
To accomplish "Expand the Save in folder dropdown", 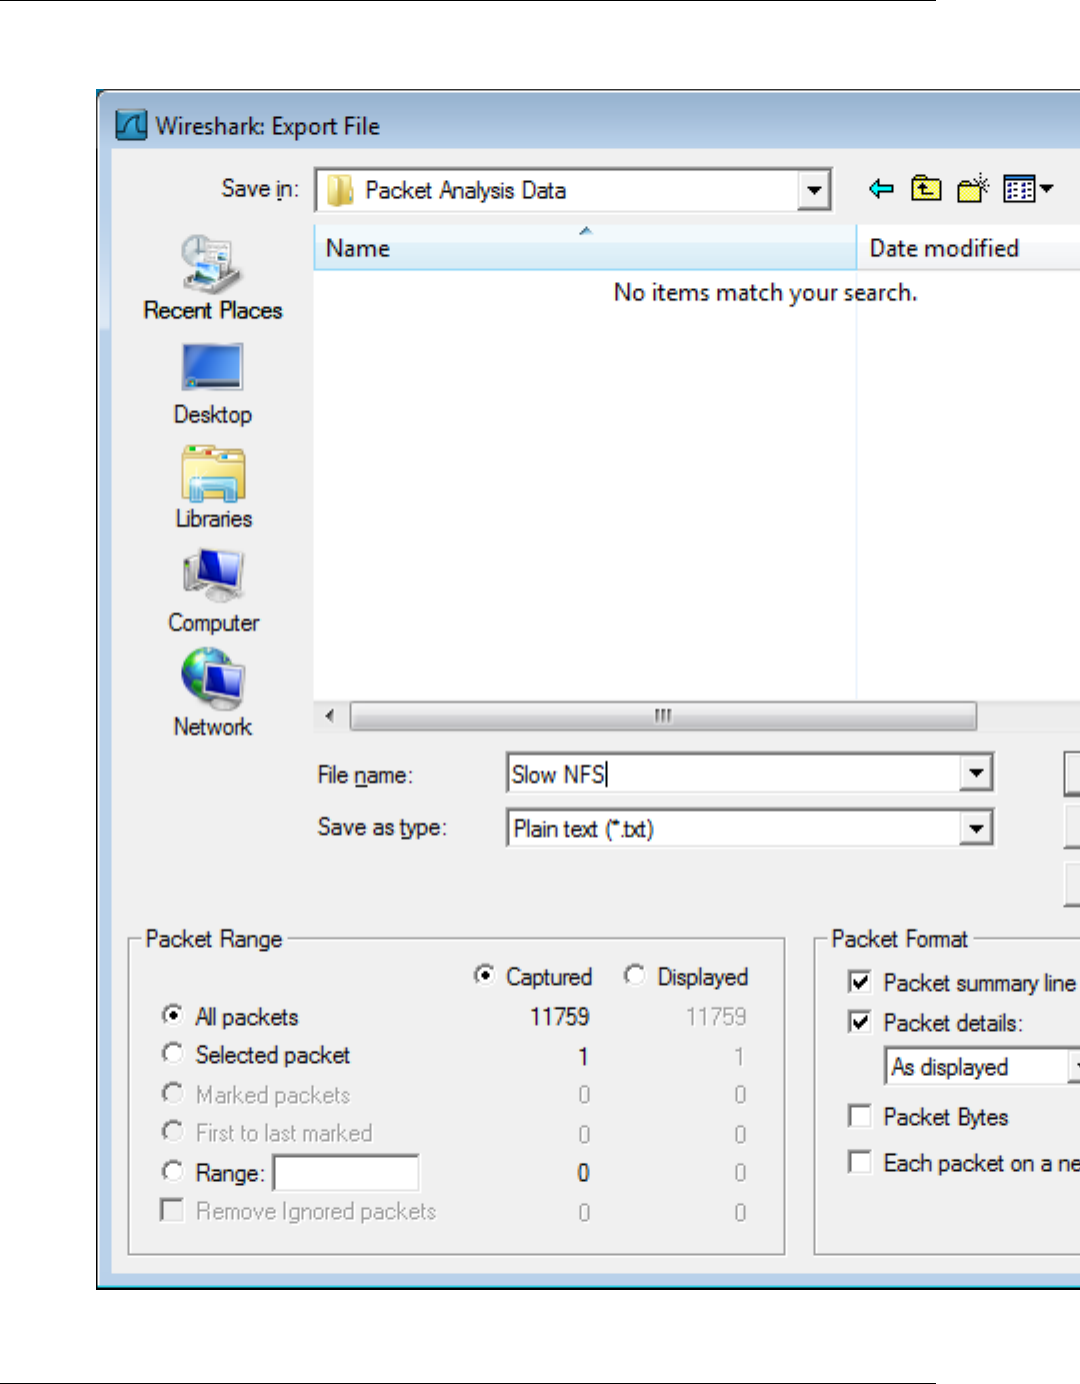I will click(815, 190).
